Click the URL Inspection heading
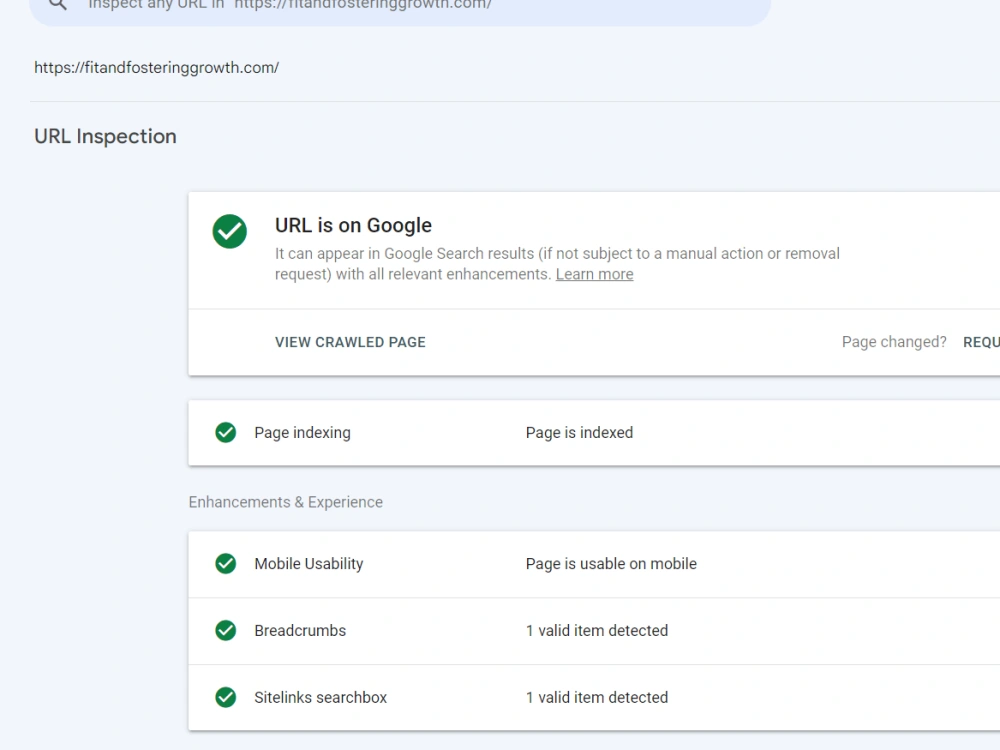 (105, 136)
